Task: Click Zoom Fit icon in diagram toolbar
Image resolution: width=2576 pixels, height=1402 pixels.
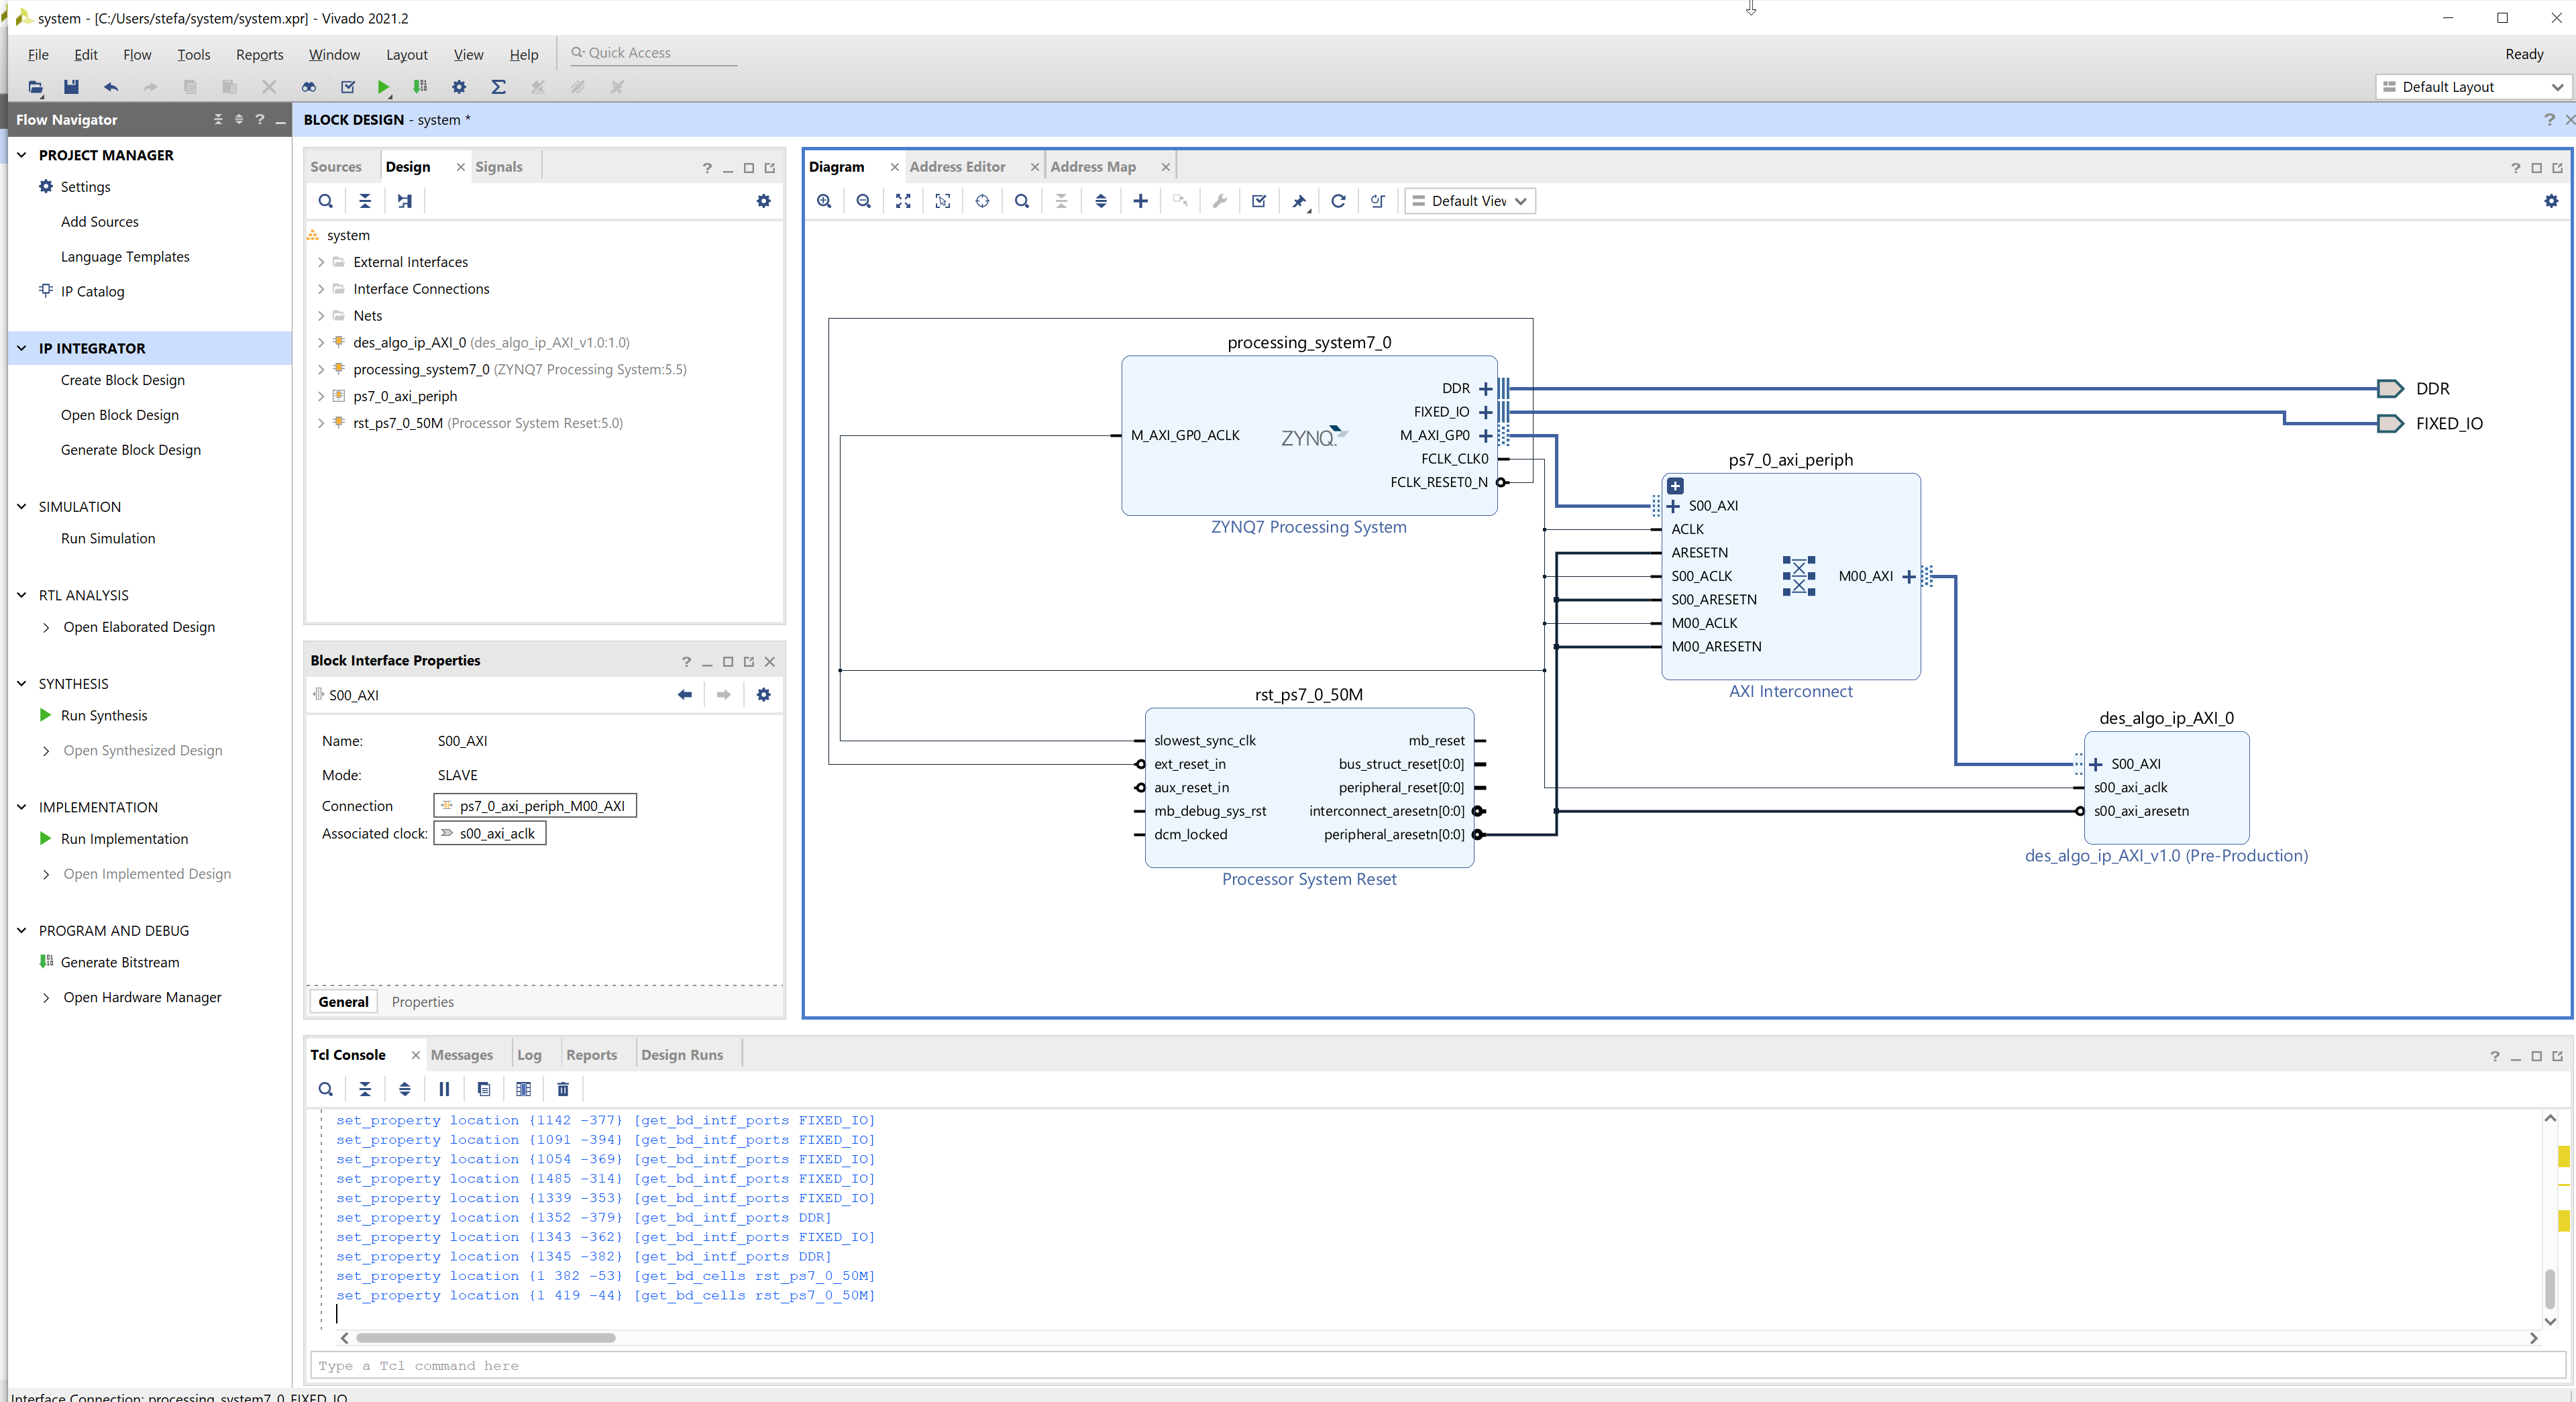Action: click(903, 201)
